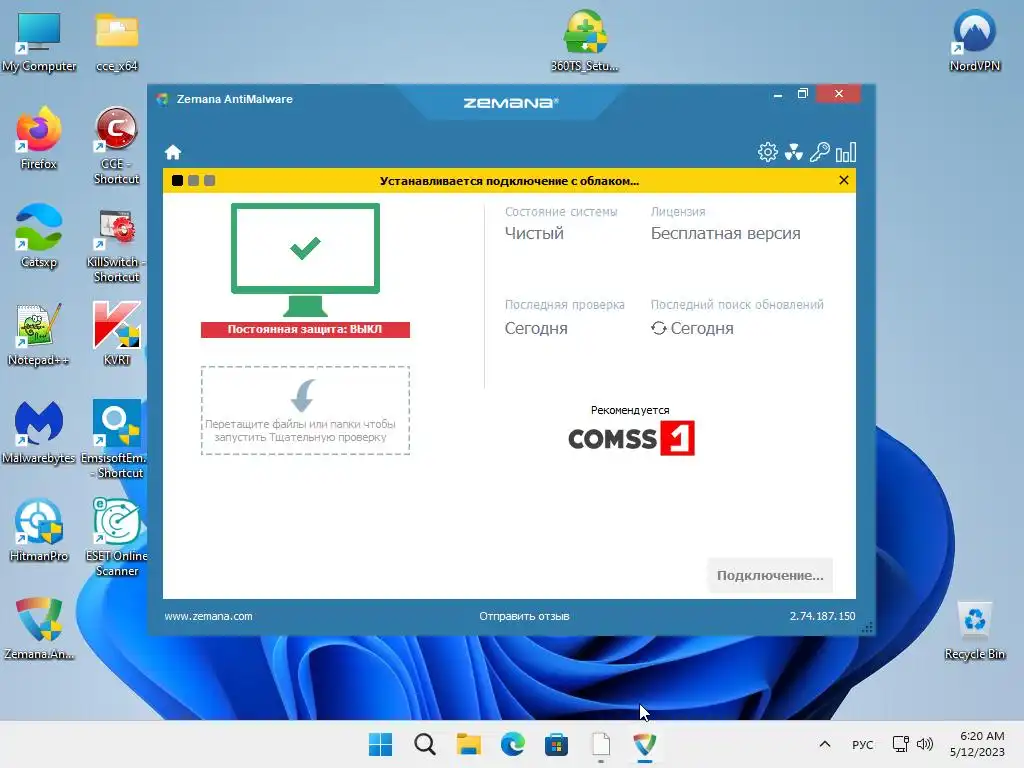Click the COMSS1 recommended logo
The image size is (1024, 768).
coord(631,438)
